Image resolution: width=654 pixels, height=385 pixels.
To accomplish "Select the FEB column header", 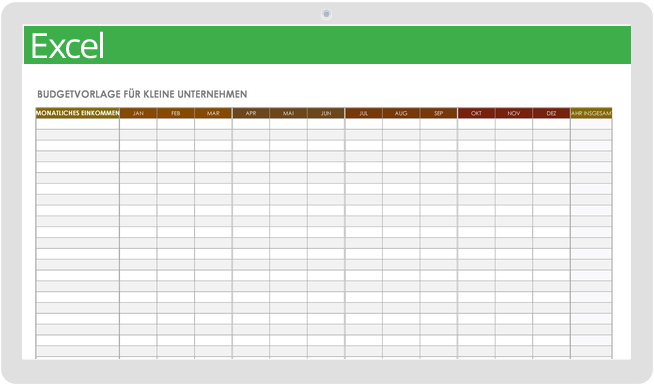I will [176, 113].
